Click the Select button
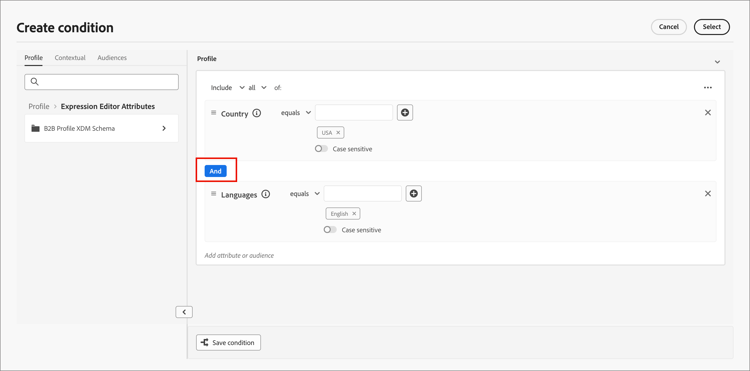 712,27
